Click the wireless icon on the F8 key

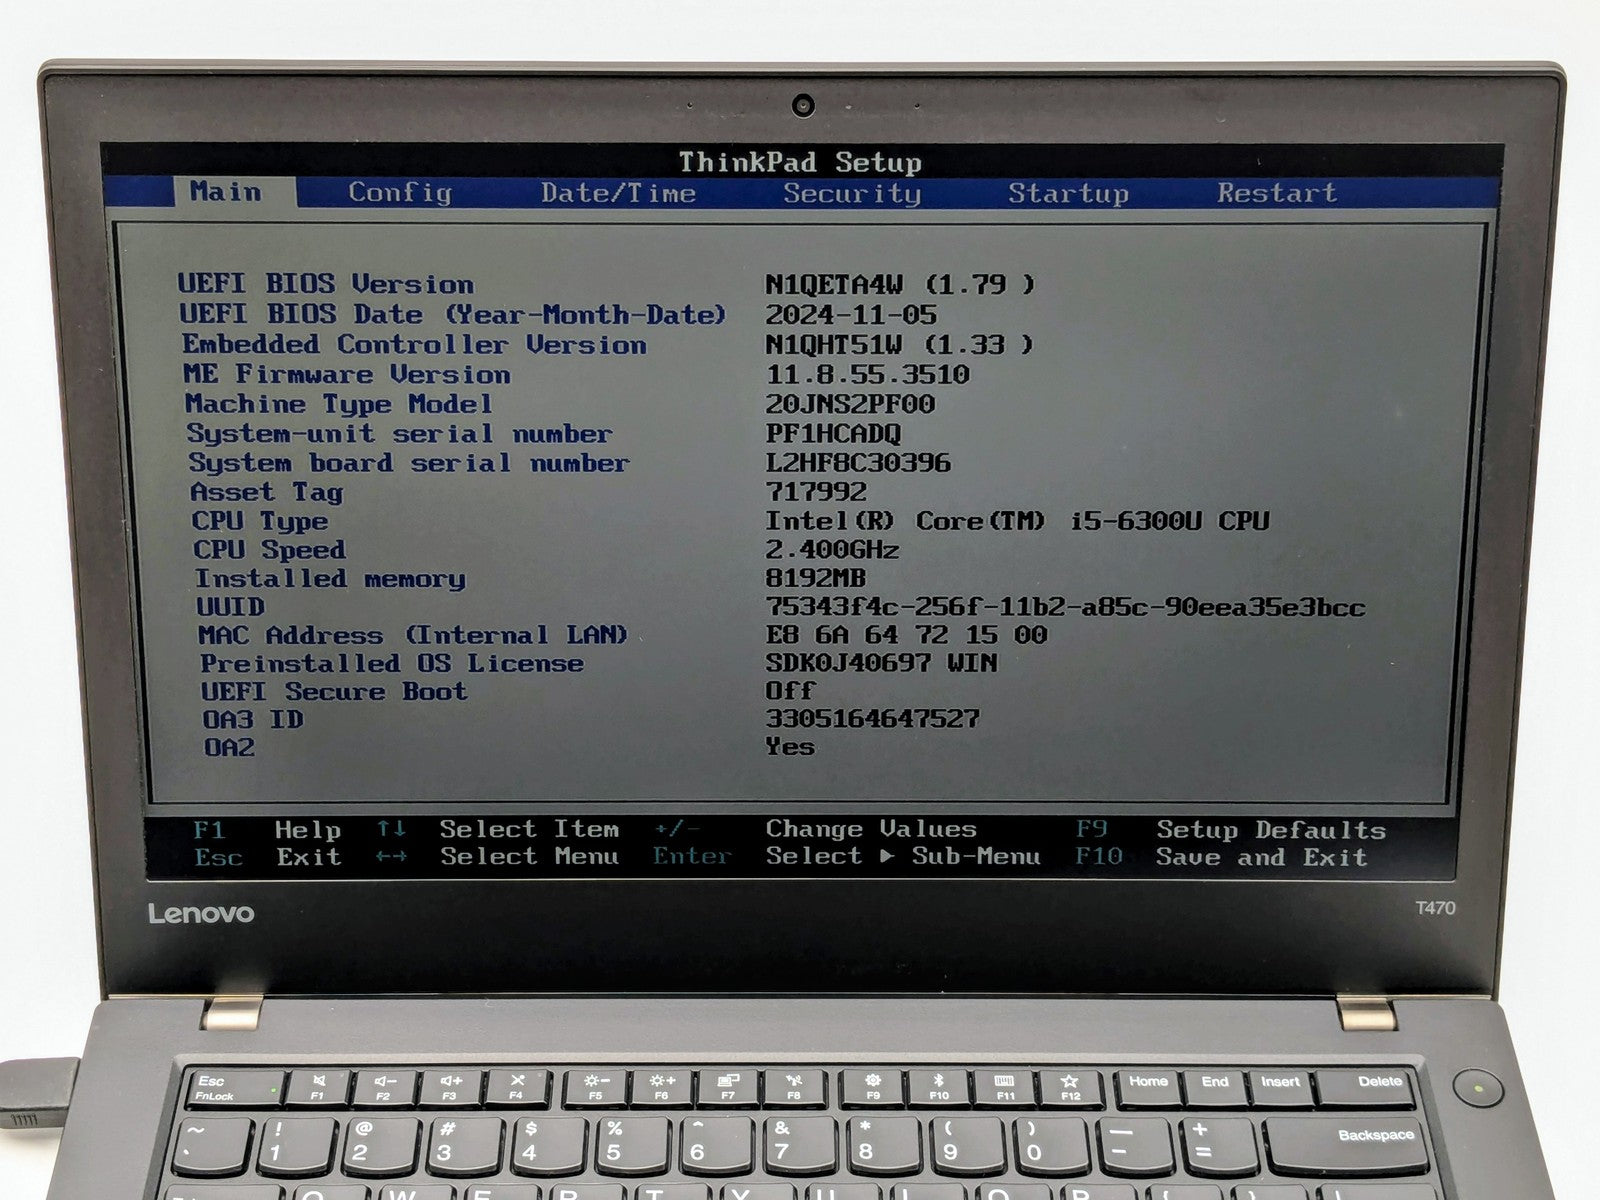(794, 1081)
